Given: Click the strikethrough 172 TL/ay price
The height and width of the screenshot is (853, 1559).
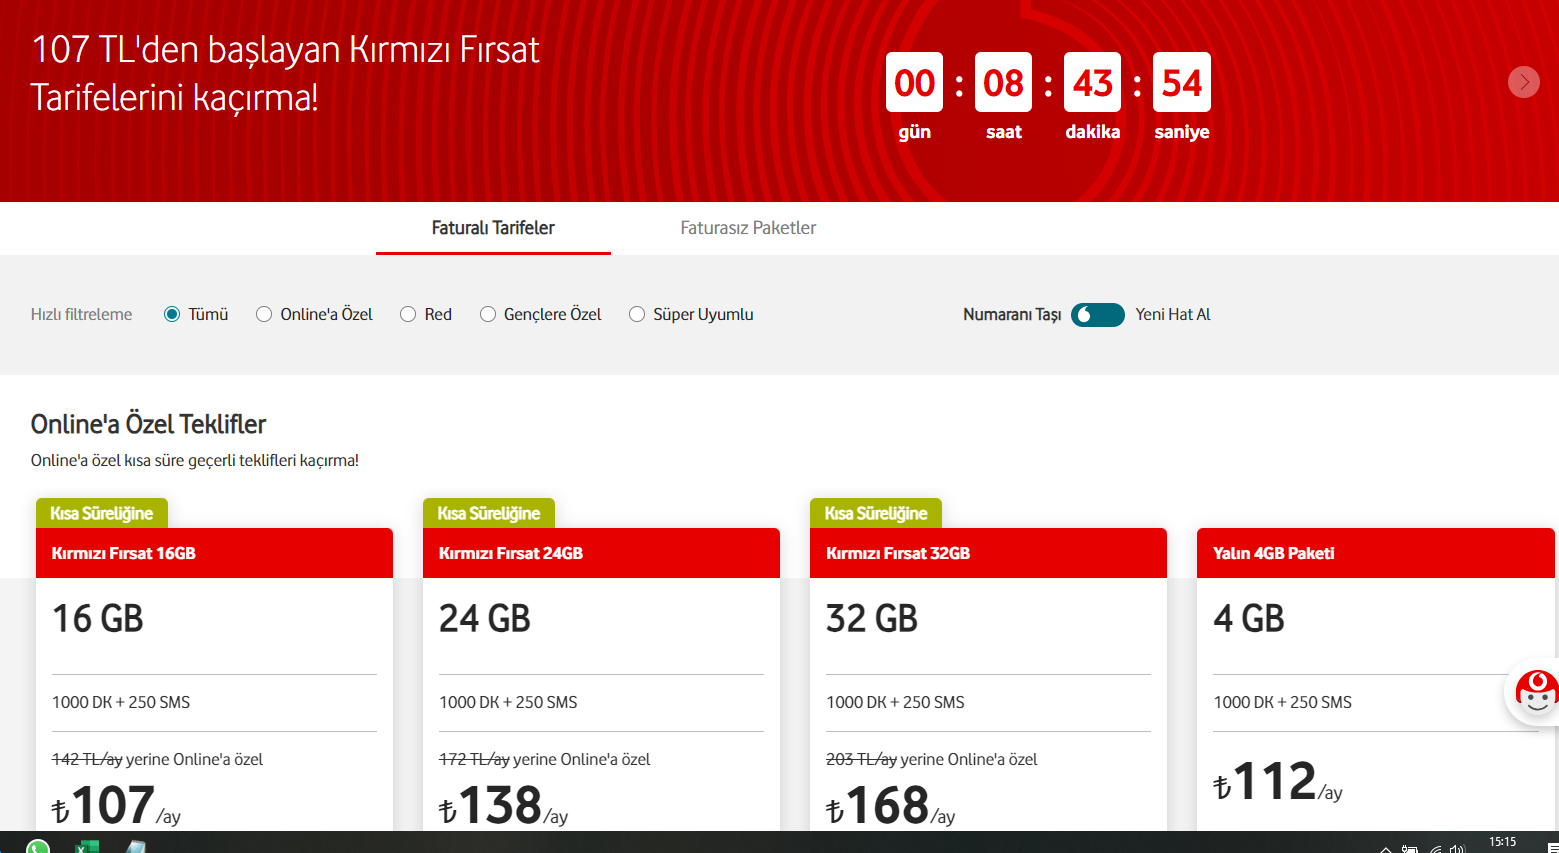Looking at the screenshot, I should pos(474,759).
